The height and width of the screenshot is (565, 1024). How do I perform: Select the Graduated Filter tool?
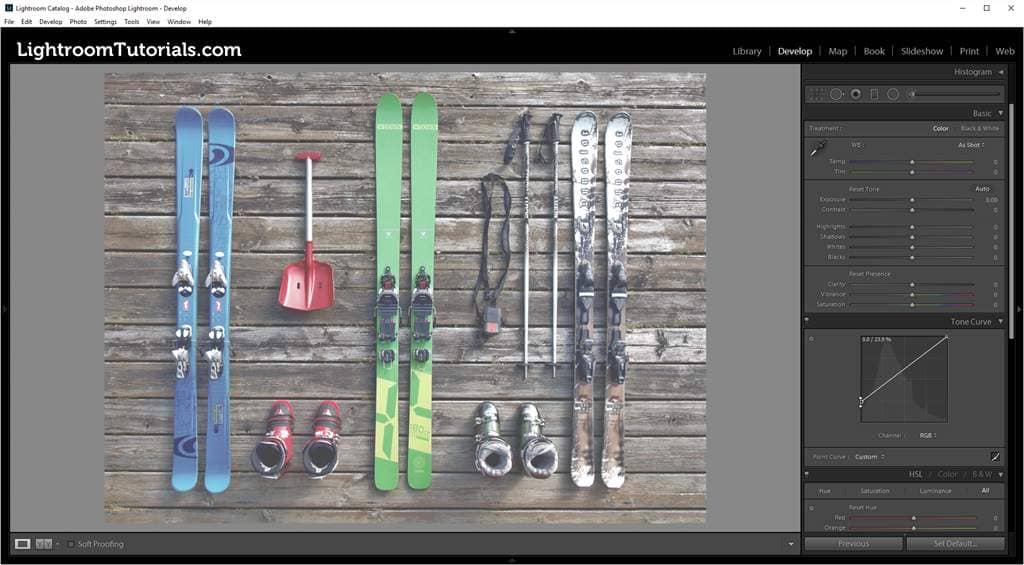coord(874,94)
